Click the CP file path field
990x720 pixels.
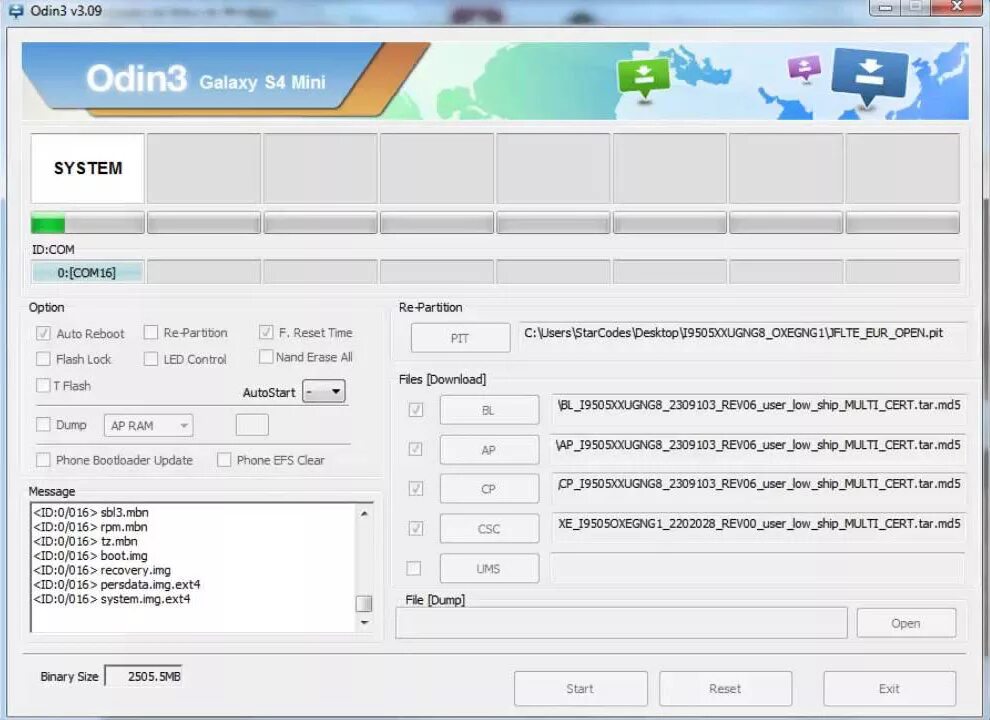point(758,488)
